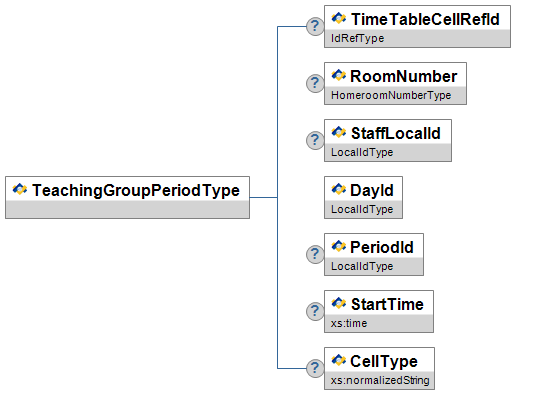Select the TeachingGroupPeriodType root node
This screenshot has height=394, width=533.
(127, 198)
